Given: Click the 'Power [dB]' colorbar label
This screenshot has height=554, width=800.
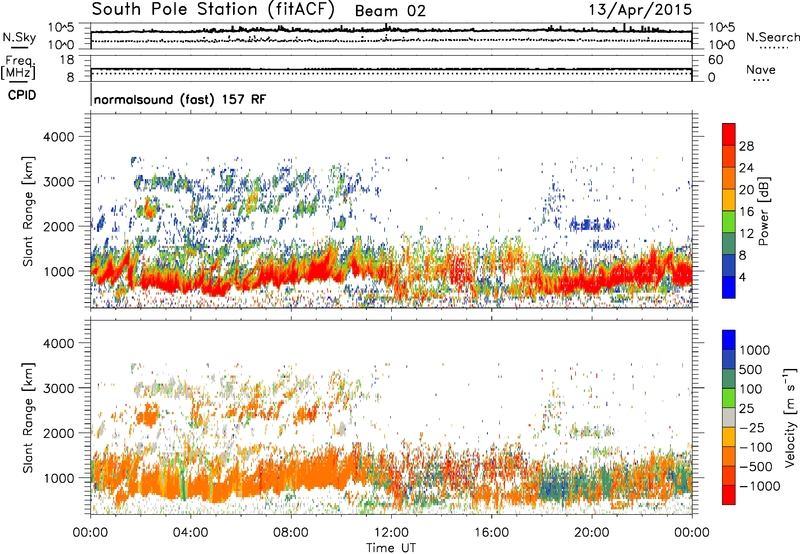Looking at the screenshot, I should (x=764, y=211).
